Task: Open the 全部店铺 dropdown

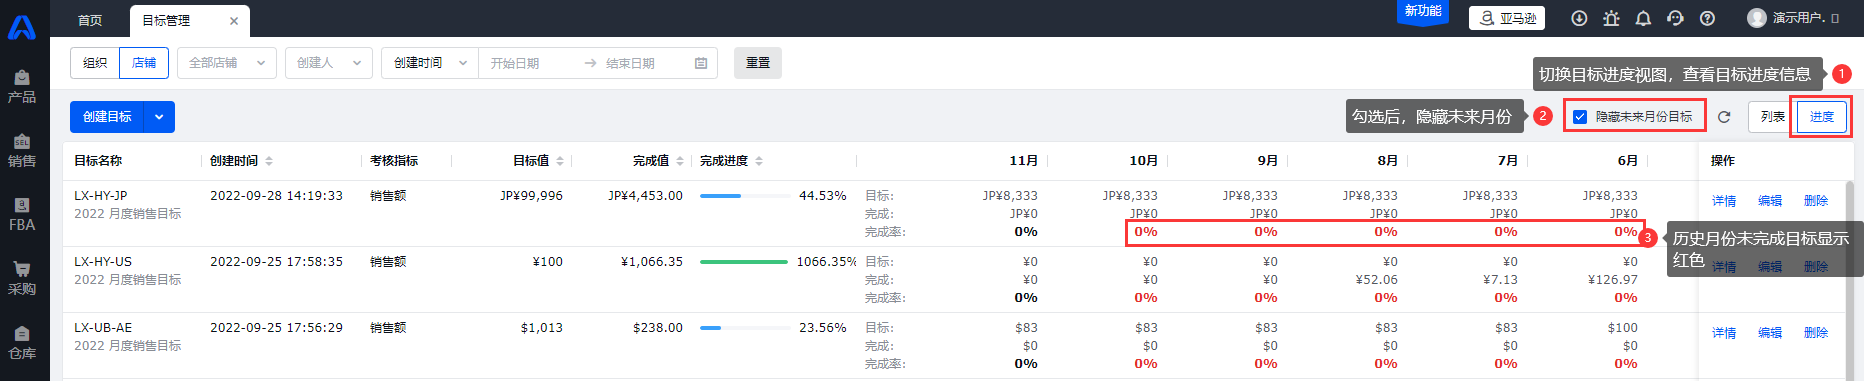Action: (x=227, y=63)
